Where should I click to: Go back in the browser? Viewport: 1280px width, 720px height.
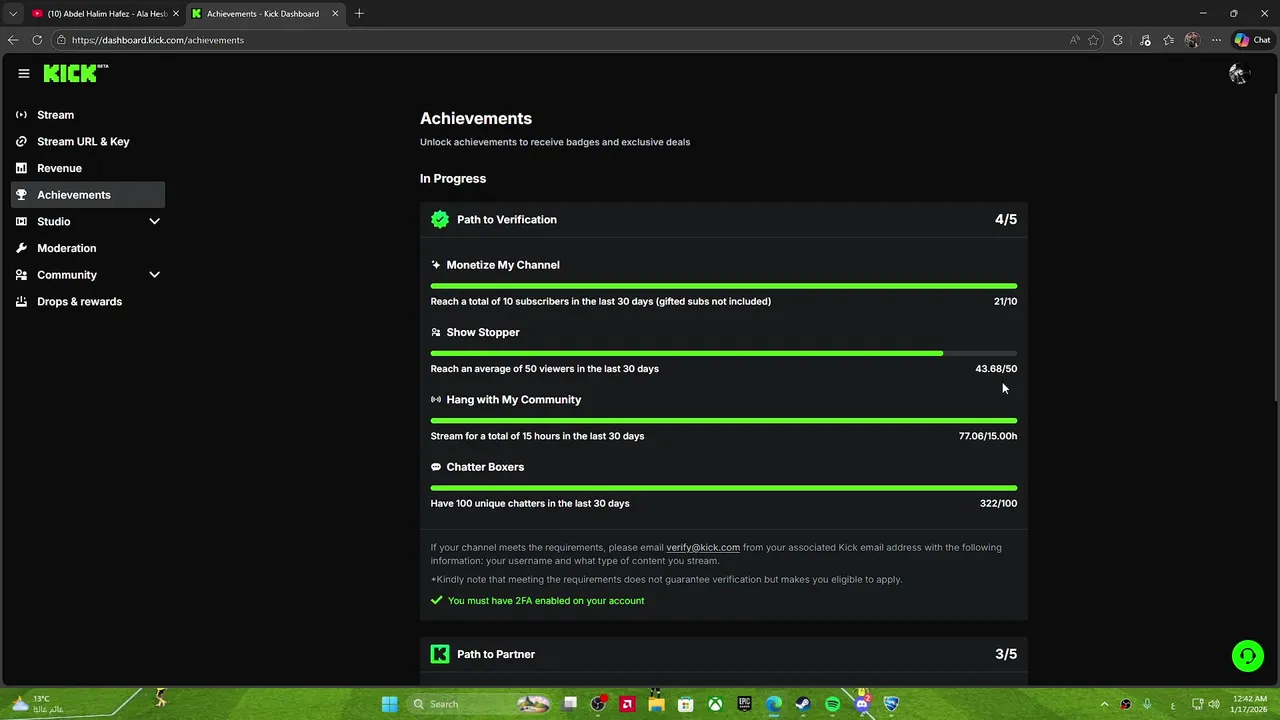[x=13, y=40]
